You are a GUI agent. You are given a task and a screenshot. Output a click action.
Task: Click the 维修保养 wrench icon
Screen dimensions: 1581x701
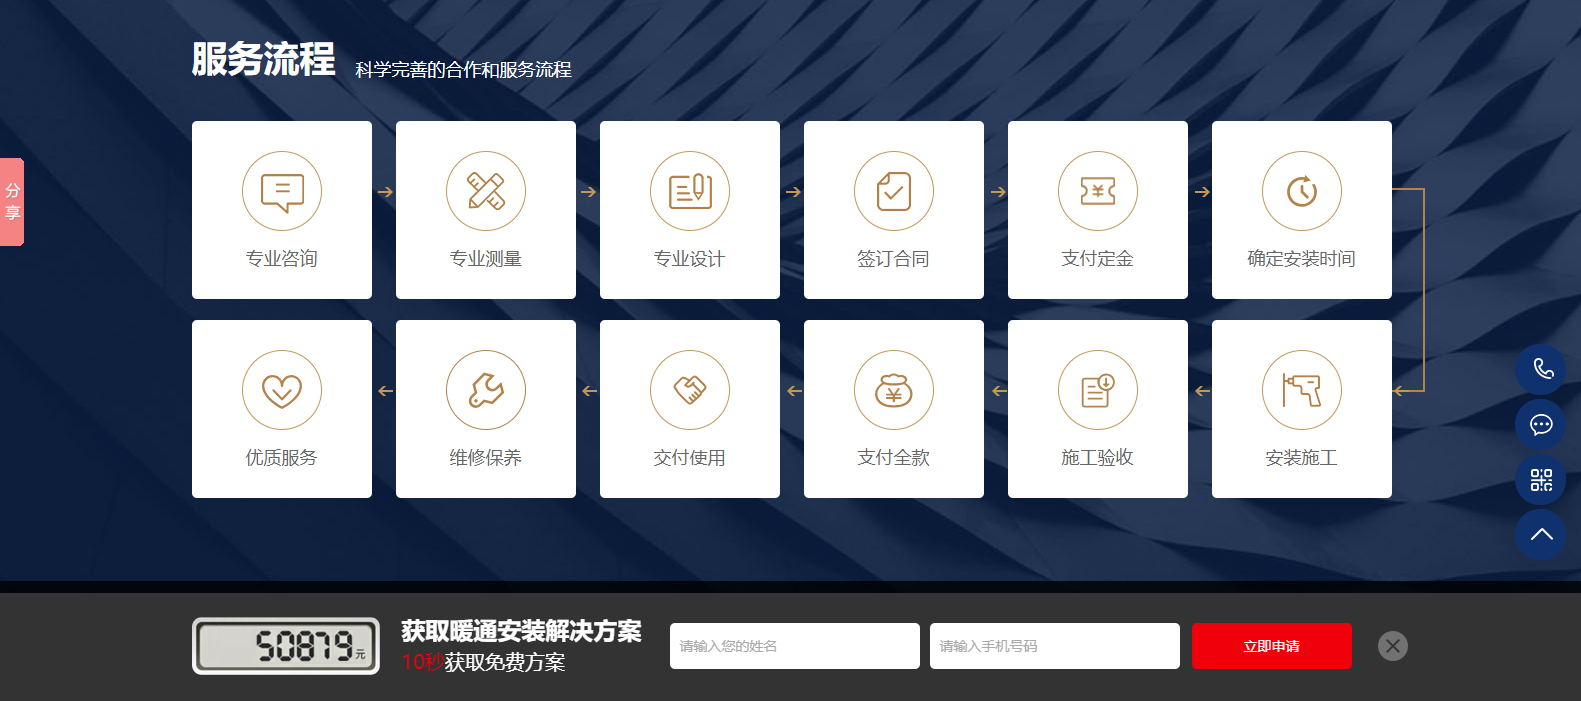[x=486, y=390]
